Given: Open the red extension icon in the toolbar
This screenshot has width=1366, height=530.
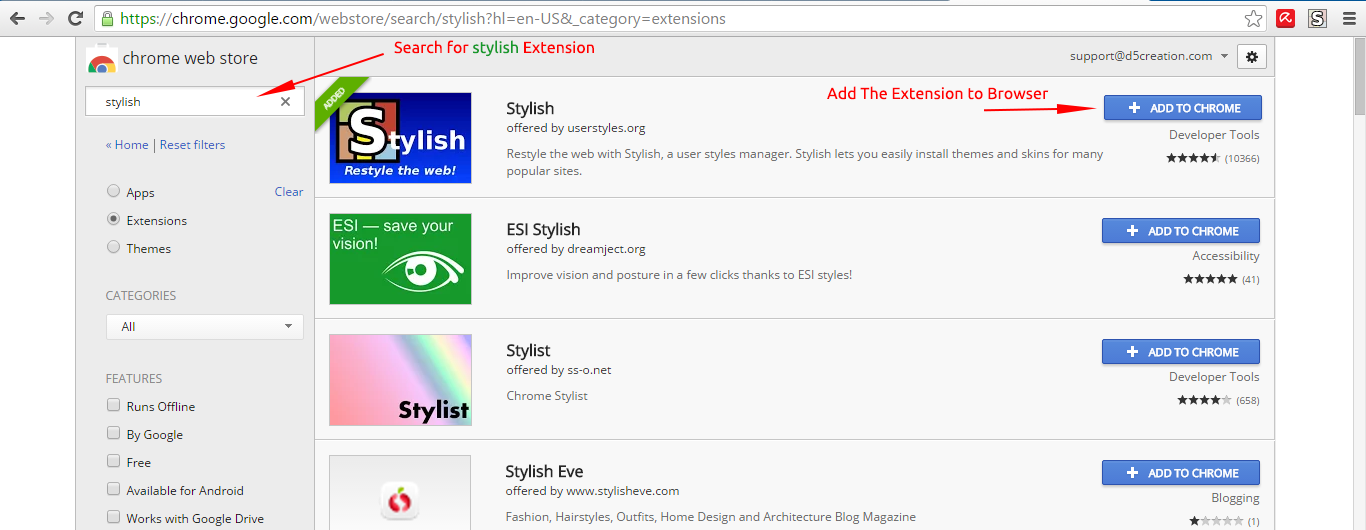Looking at the screenshot, I should (1286, 18).
